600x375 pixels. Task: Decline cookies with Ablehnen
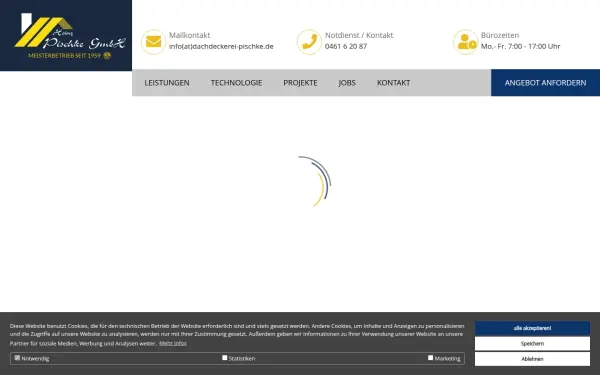532,359
